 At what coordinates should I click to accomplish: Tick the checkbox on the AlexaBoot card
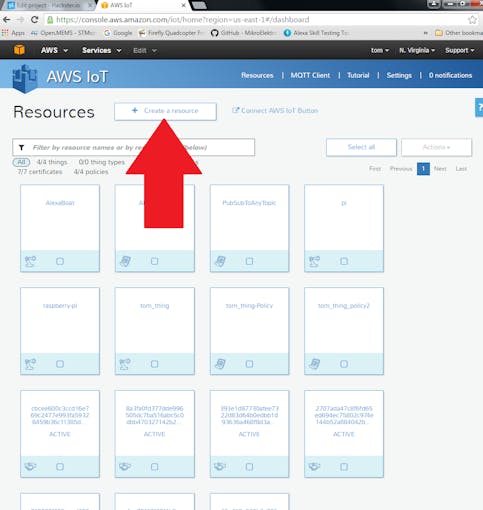(60, 261)
